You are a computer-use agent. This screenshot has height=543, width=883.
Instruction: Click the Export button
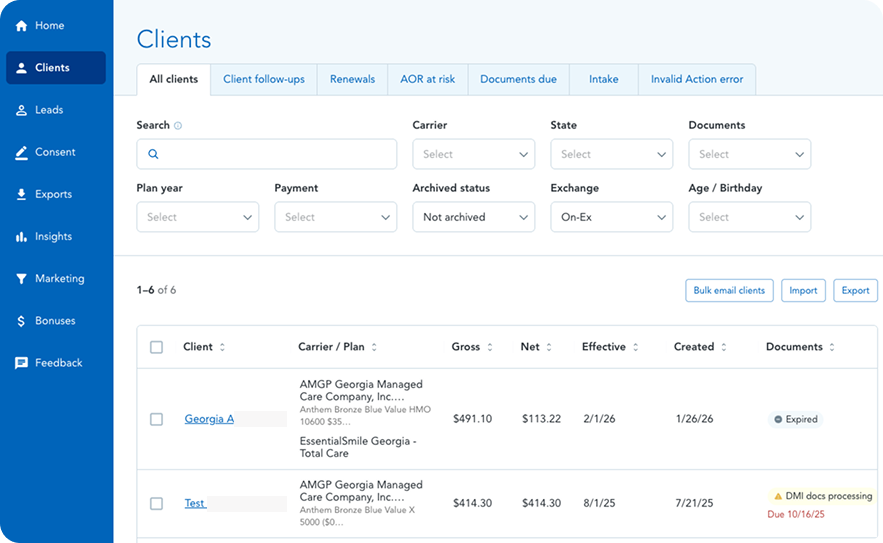pyautogui.click(x=855, y=291)
